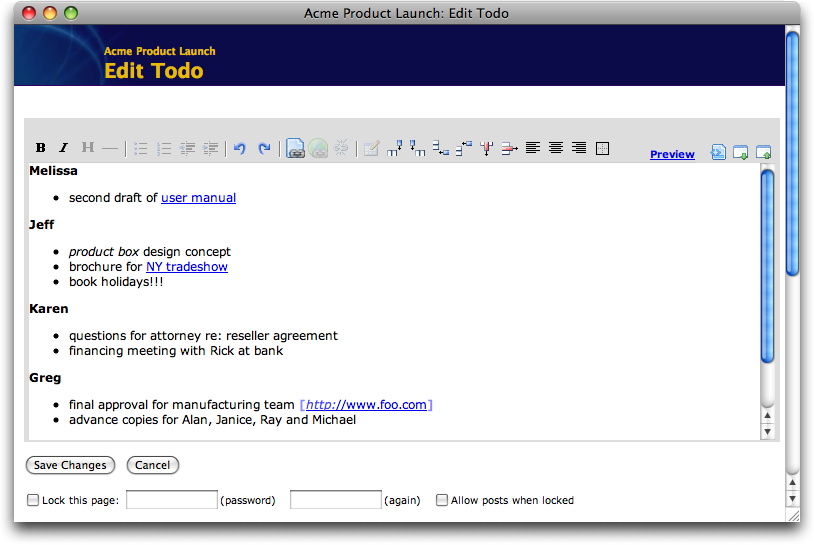The height and width of the screenshot is (545, 814).
Task: Delete the table column (red column icon)
Action: coord(486,148)
